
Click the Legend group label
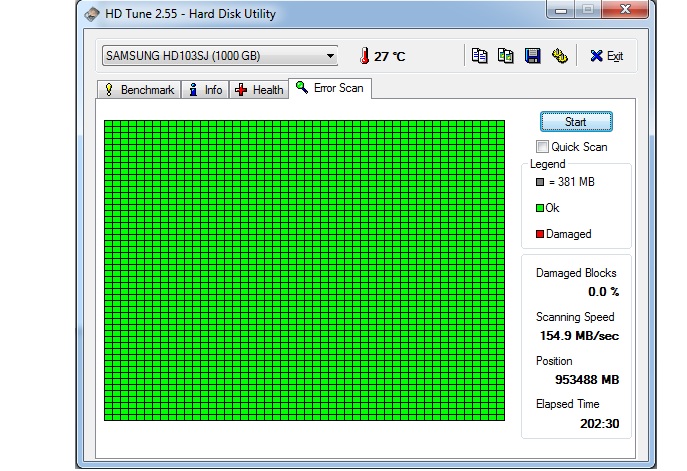[x=548, y=164]
